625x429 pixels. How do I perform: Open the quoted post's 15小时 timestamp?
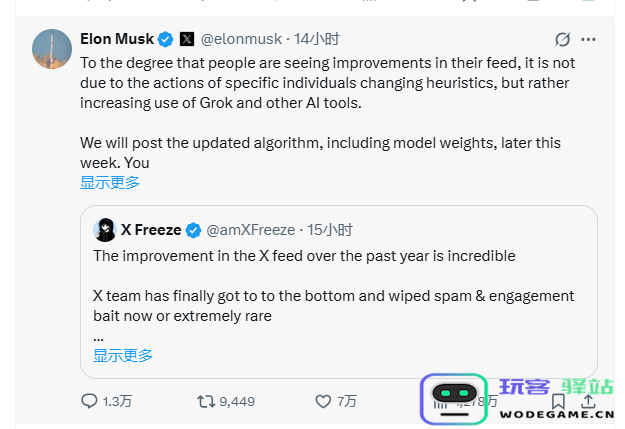point(330,230)
